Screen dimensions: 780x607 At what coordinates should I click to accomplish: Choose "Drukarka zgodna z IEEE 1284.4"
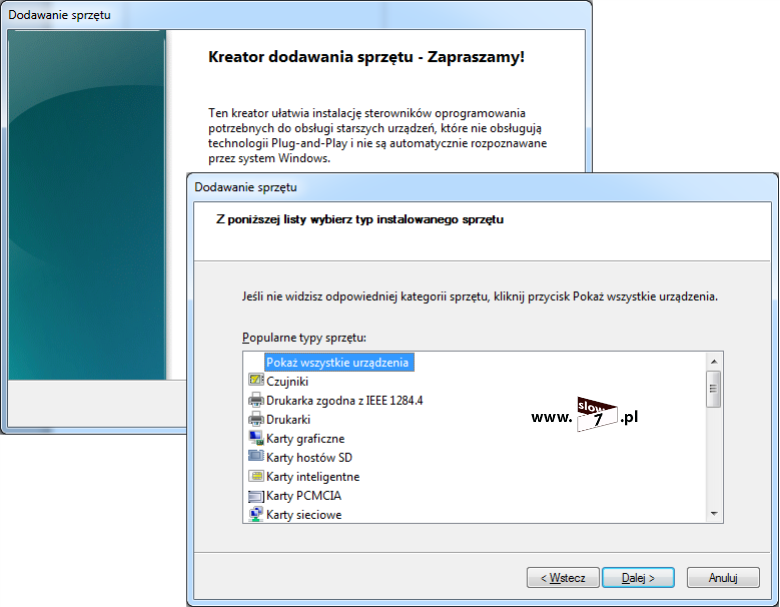pos(344,401)
